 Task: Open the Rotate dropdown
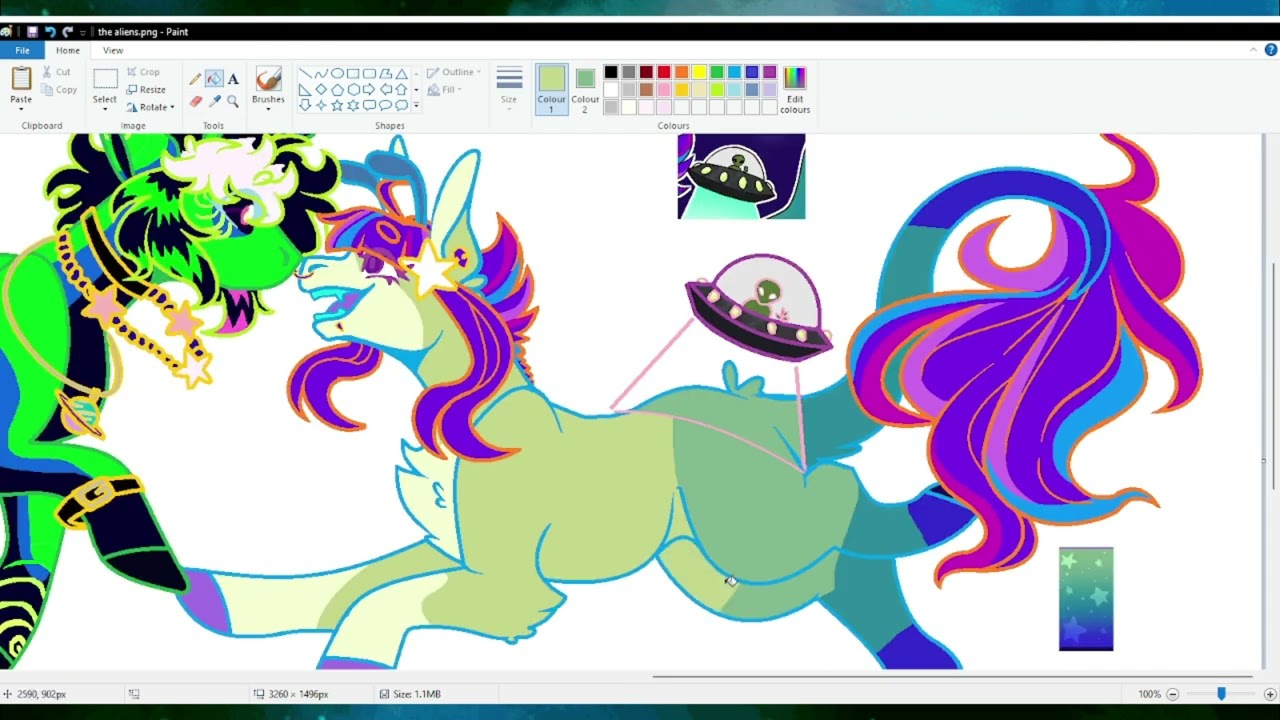151,107
